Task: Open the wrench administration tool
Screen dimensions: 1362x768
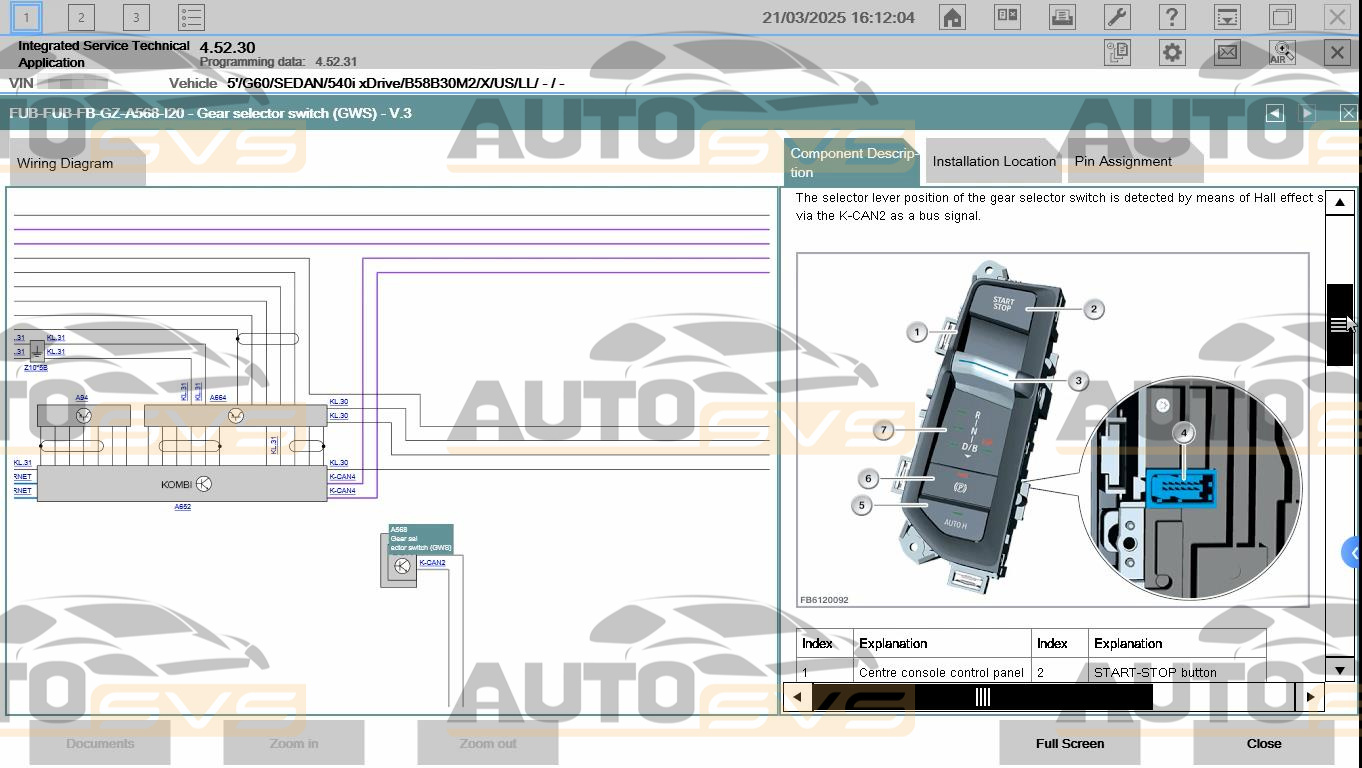Action: click(x=1117, y=17)
